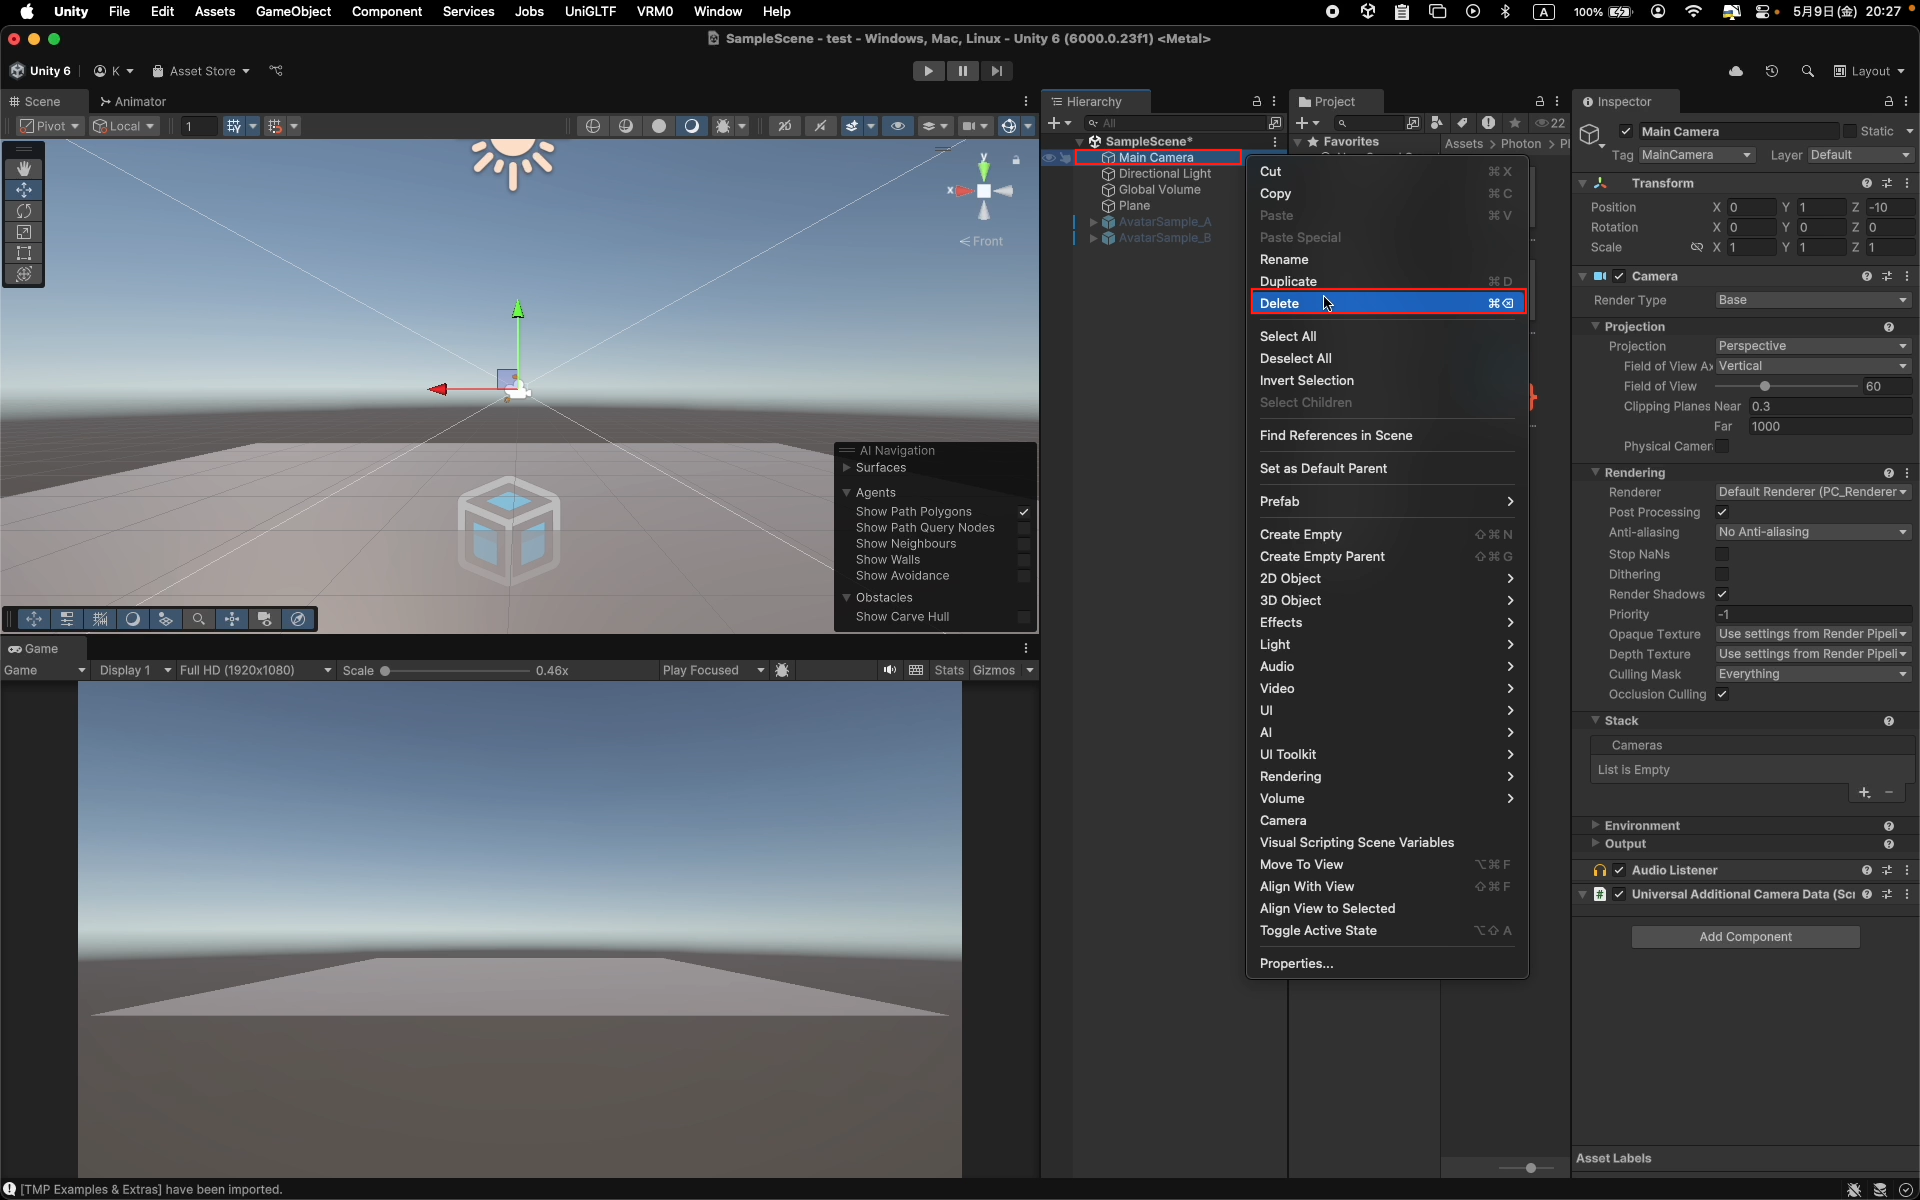Expand AvatarSample_A in Hierarchy

pyautogui.click(x=1094, y=222)
